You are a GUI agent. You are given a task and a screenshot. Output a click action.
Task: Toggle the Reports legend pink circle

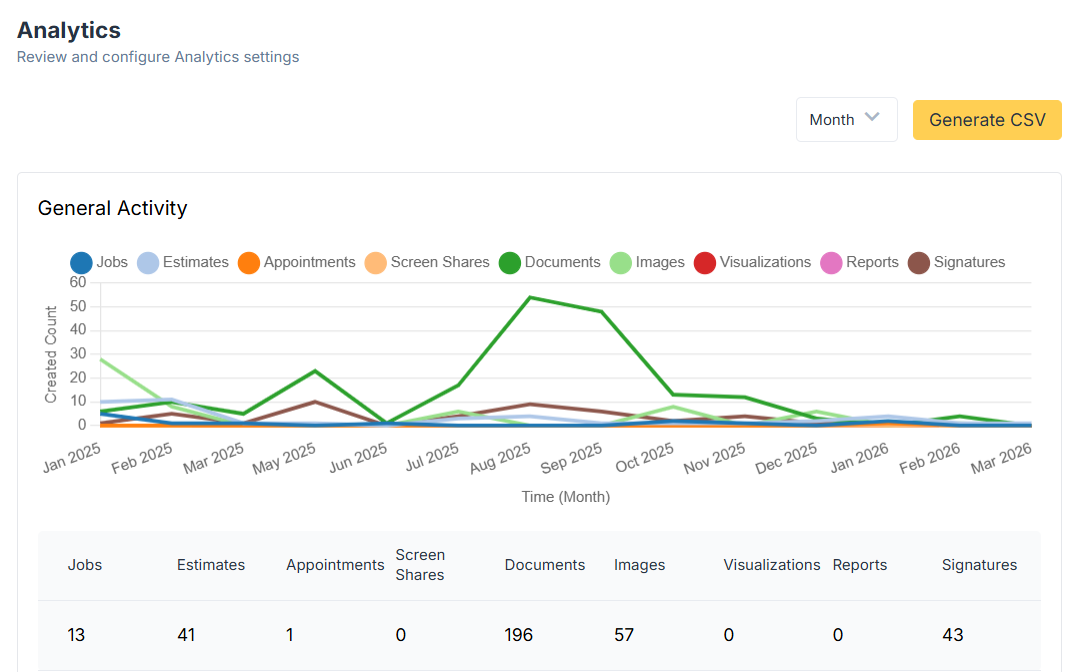click(x=831, y=263)
